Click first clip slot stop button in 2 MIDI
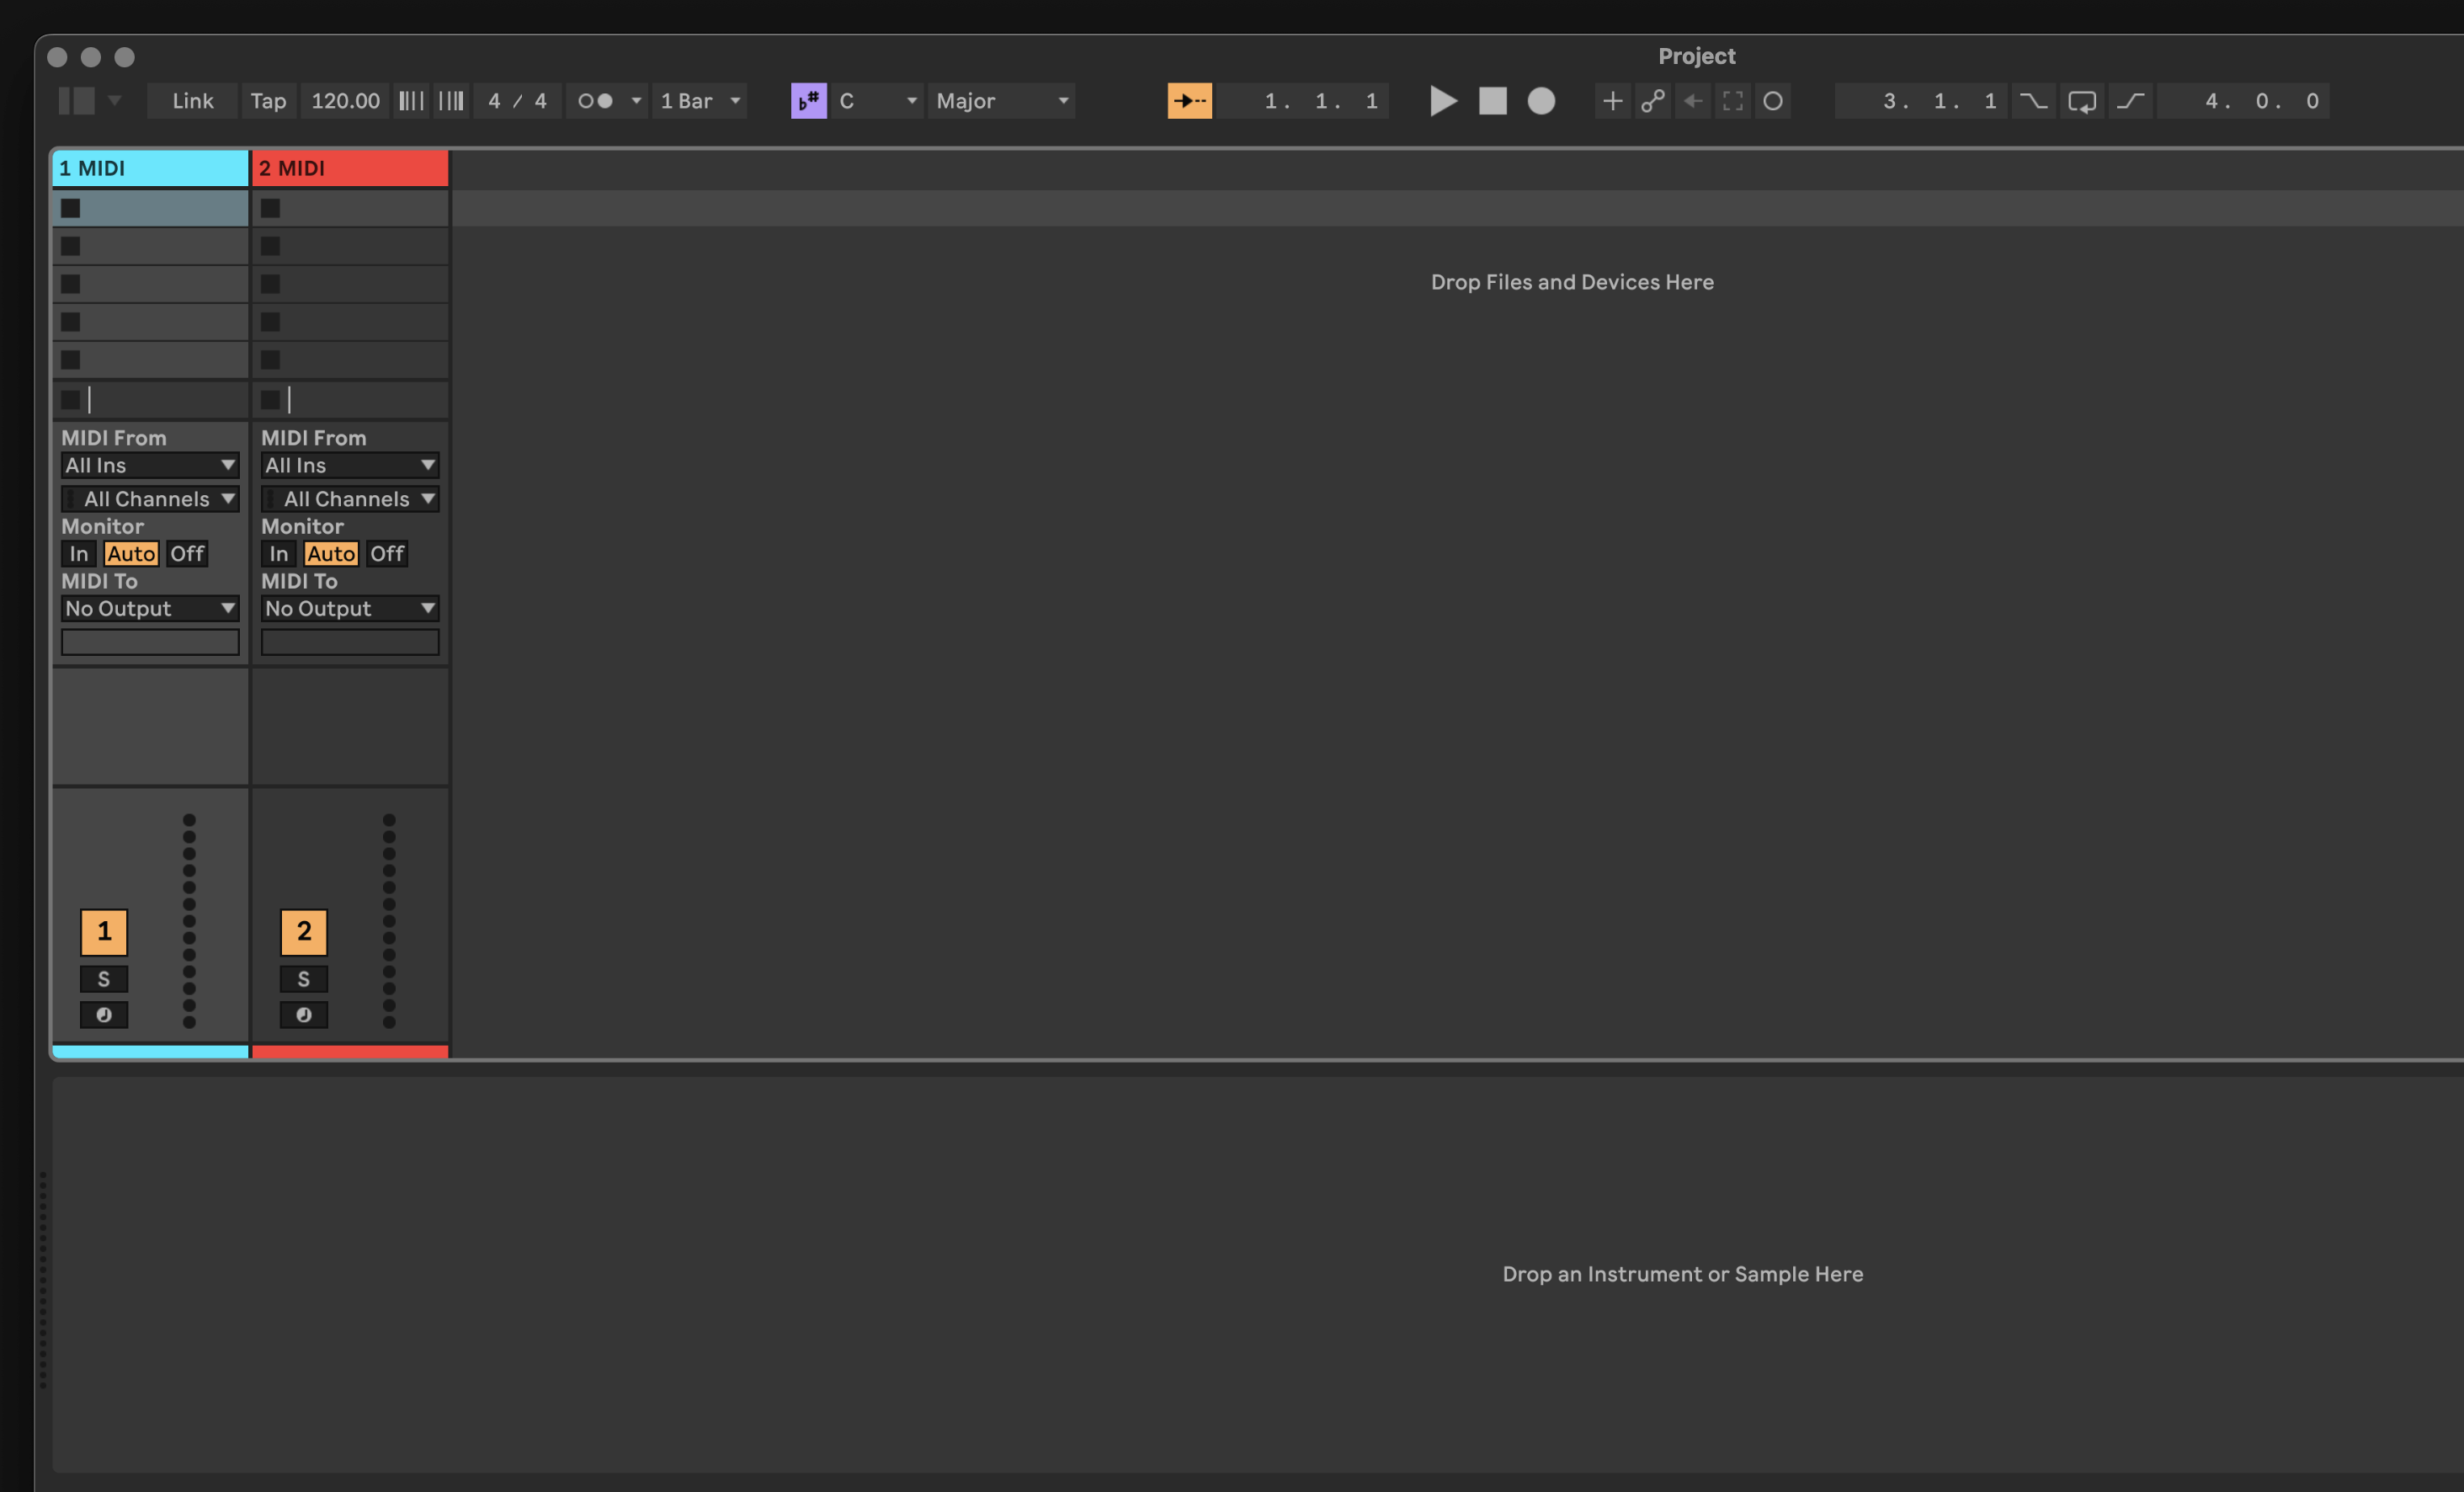 click(x=270, y=208)
